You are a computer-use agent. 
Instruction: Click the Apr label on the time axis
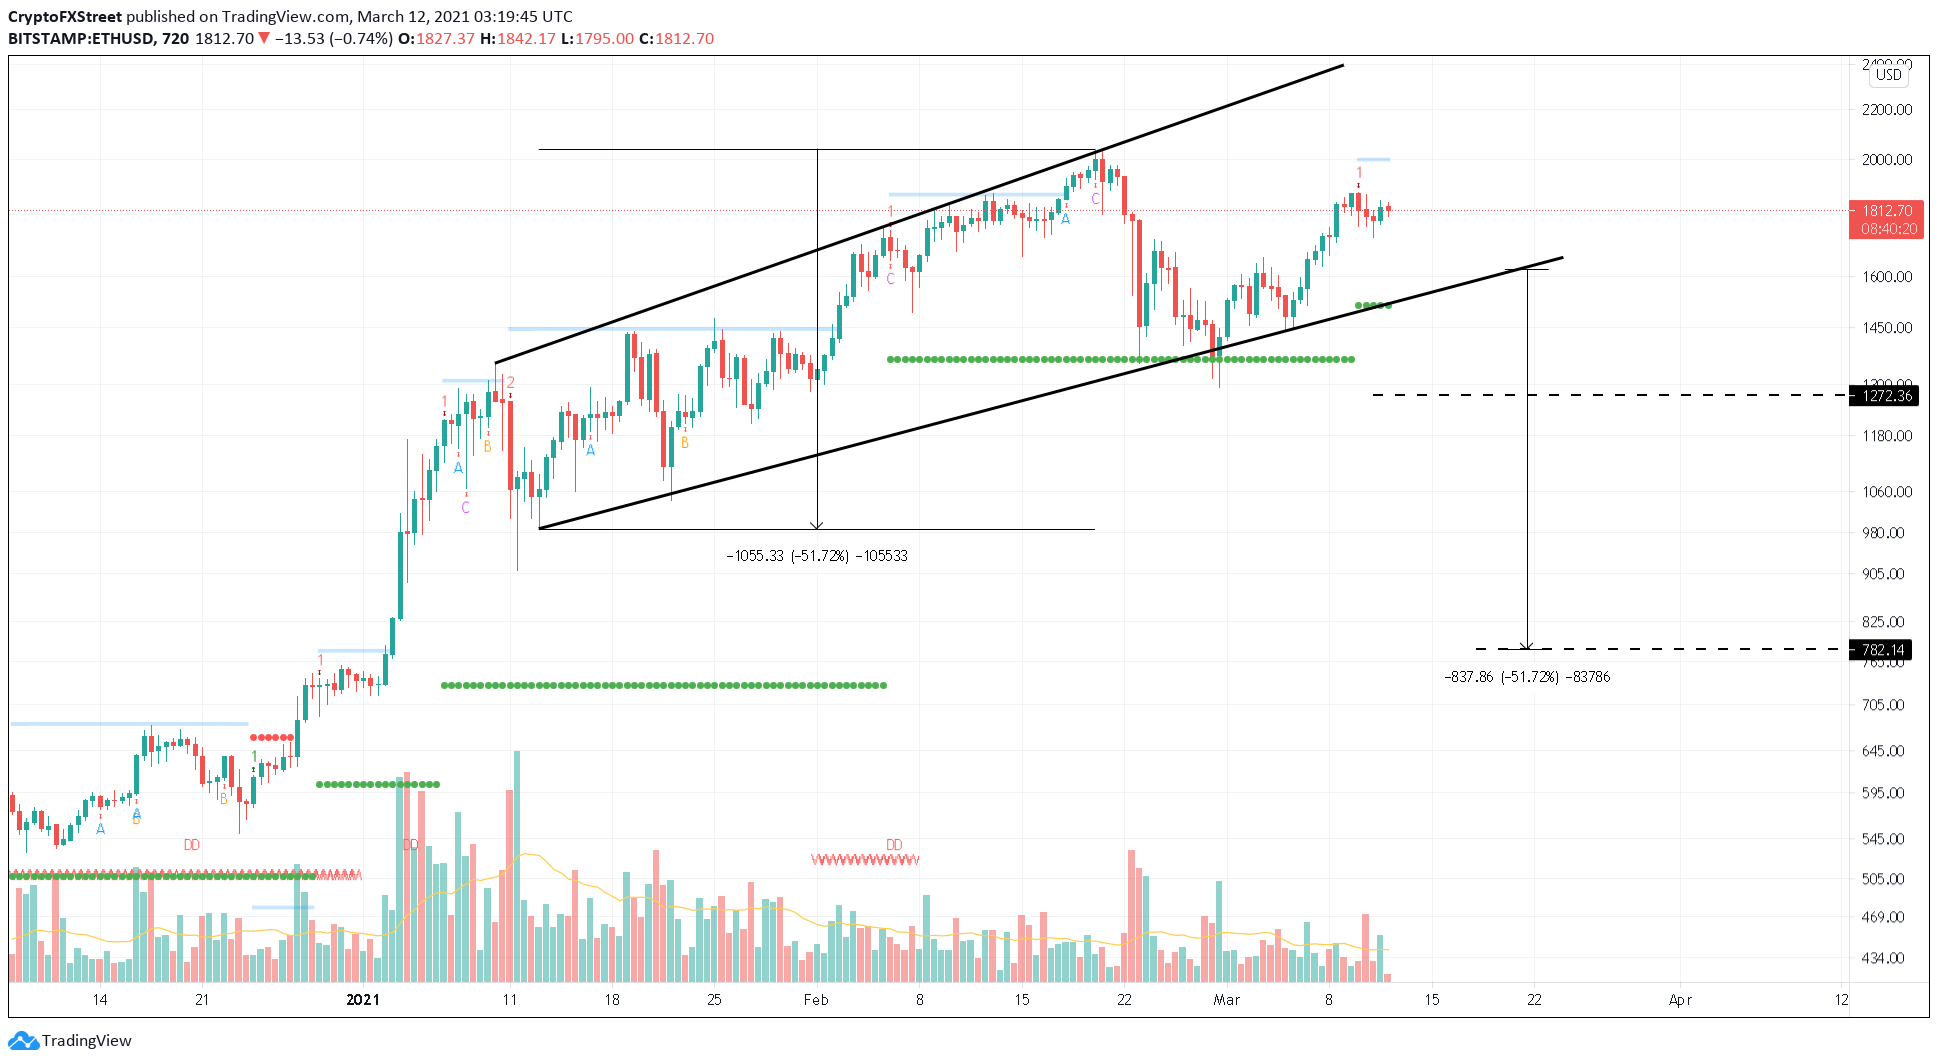tap(1680, 1000)
